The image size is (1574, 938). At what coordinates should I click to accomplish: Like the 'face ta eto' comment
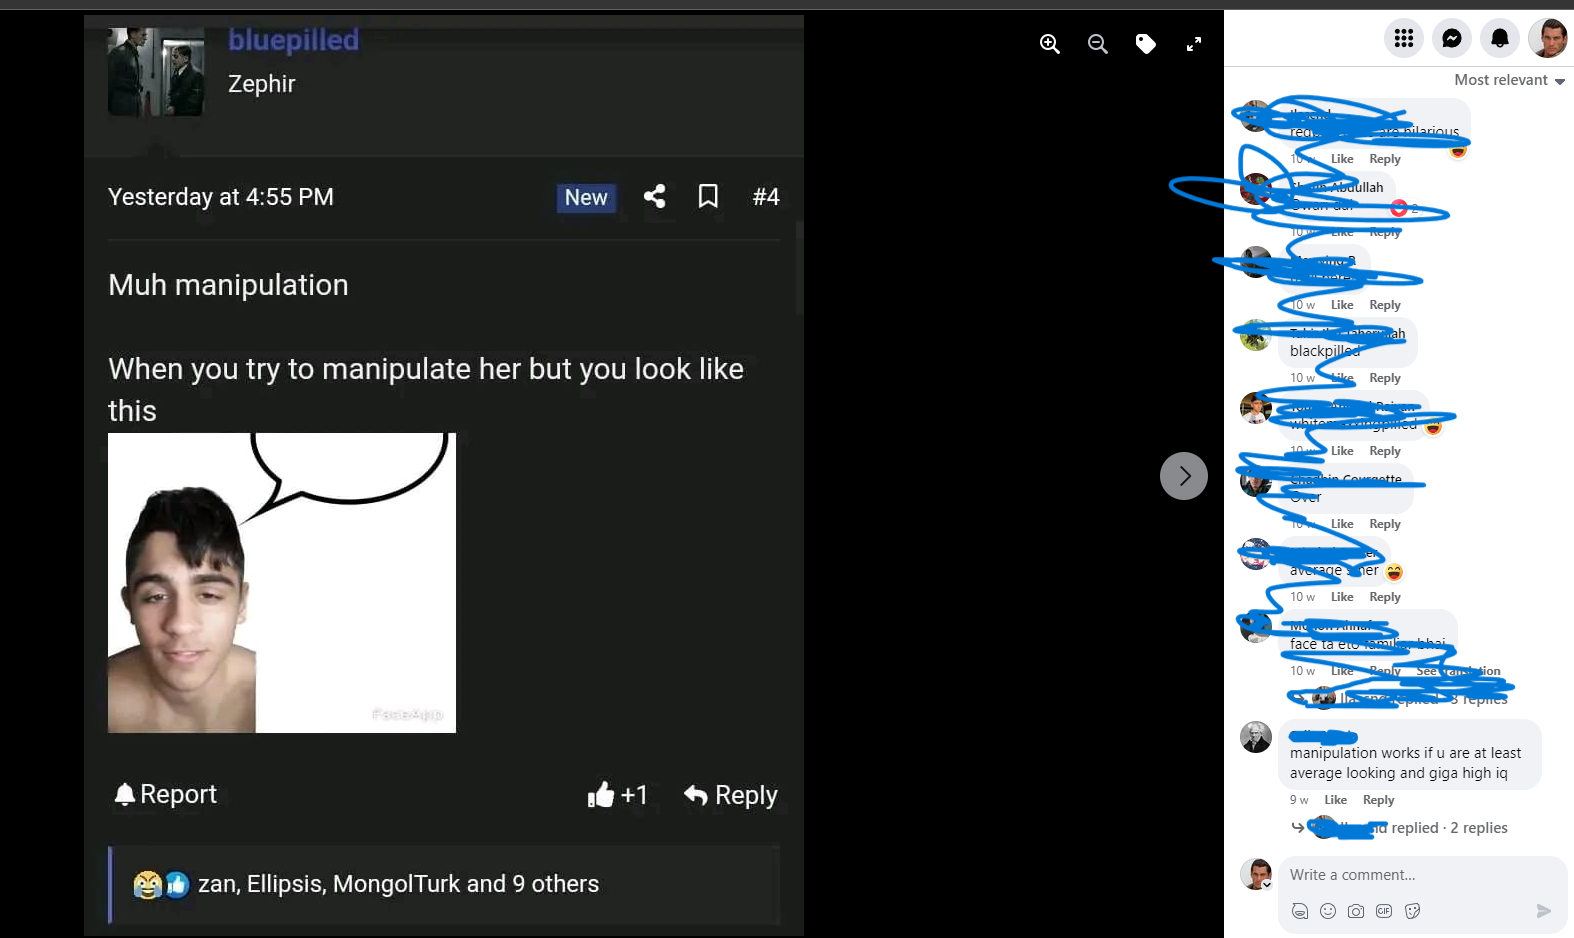pyautogui.click(x=1342, y=671)
